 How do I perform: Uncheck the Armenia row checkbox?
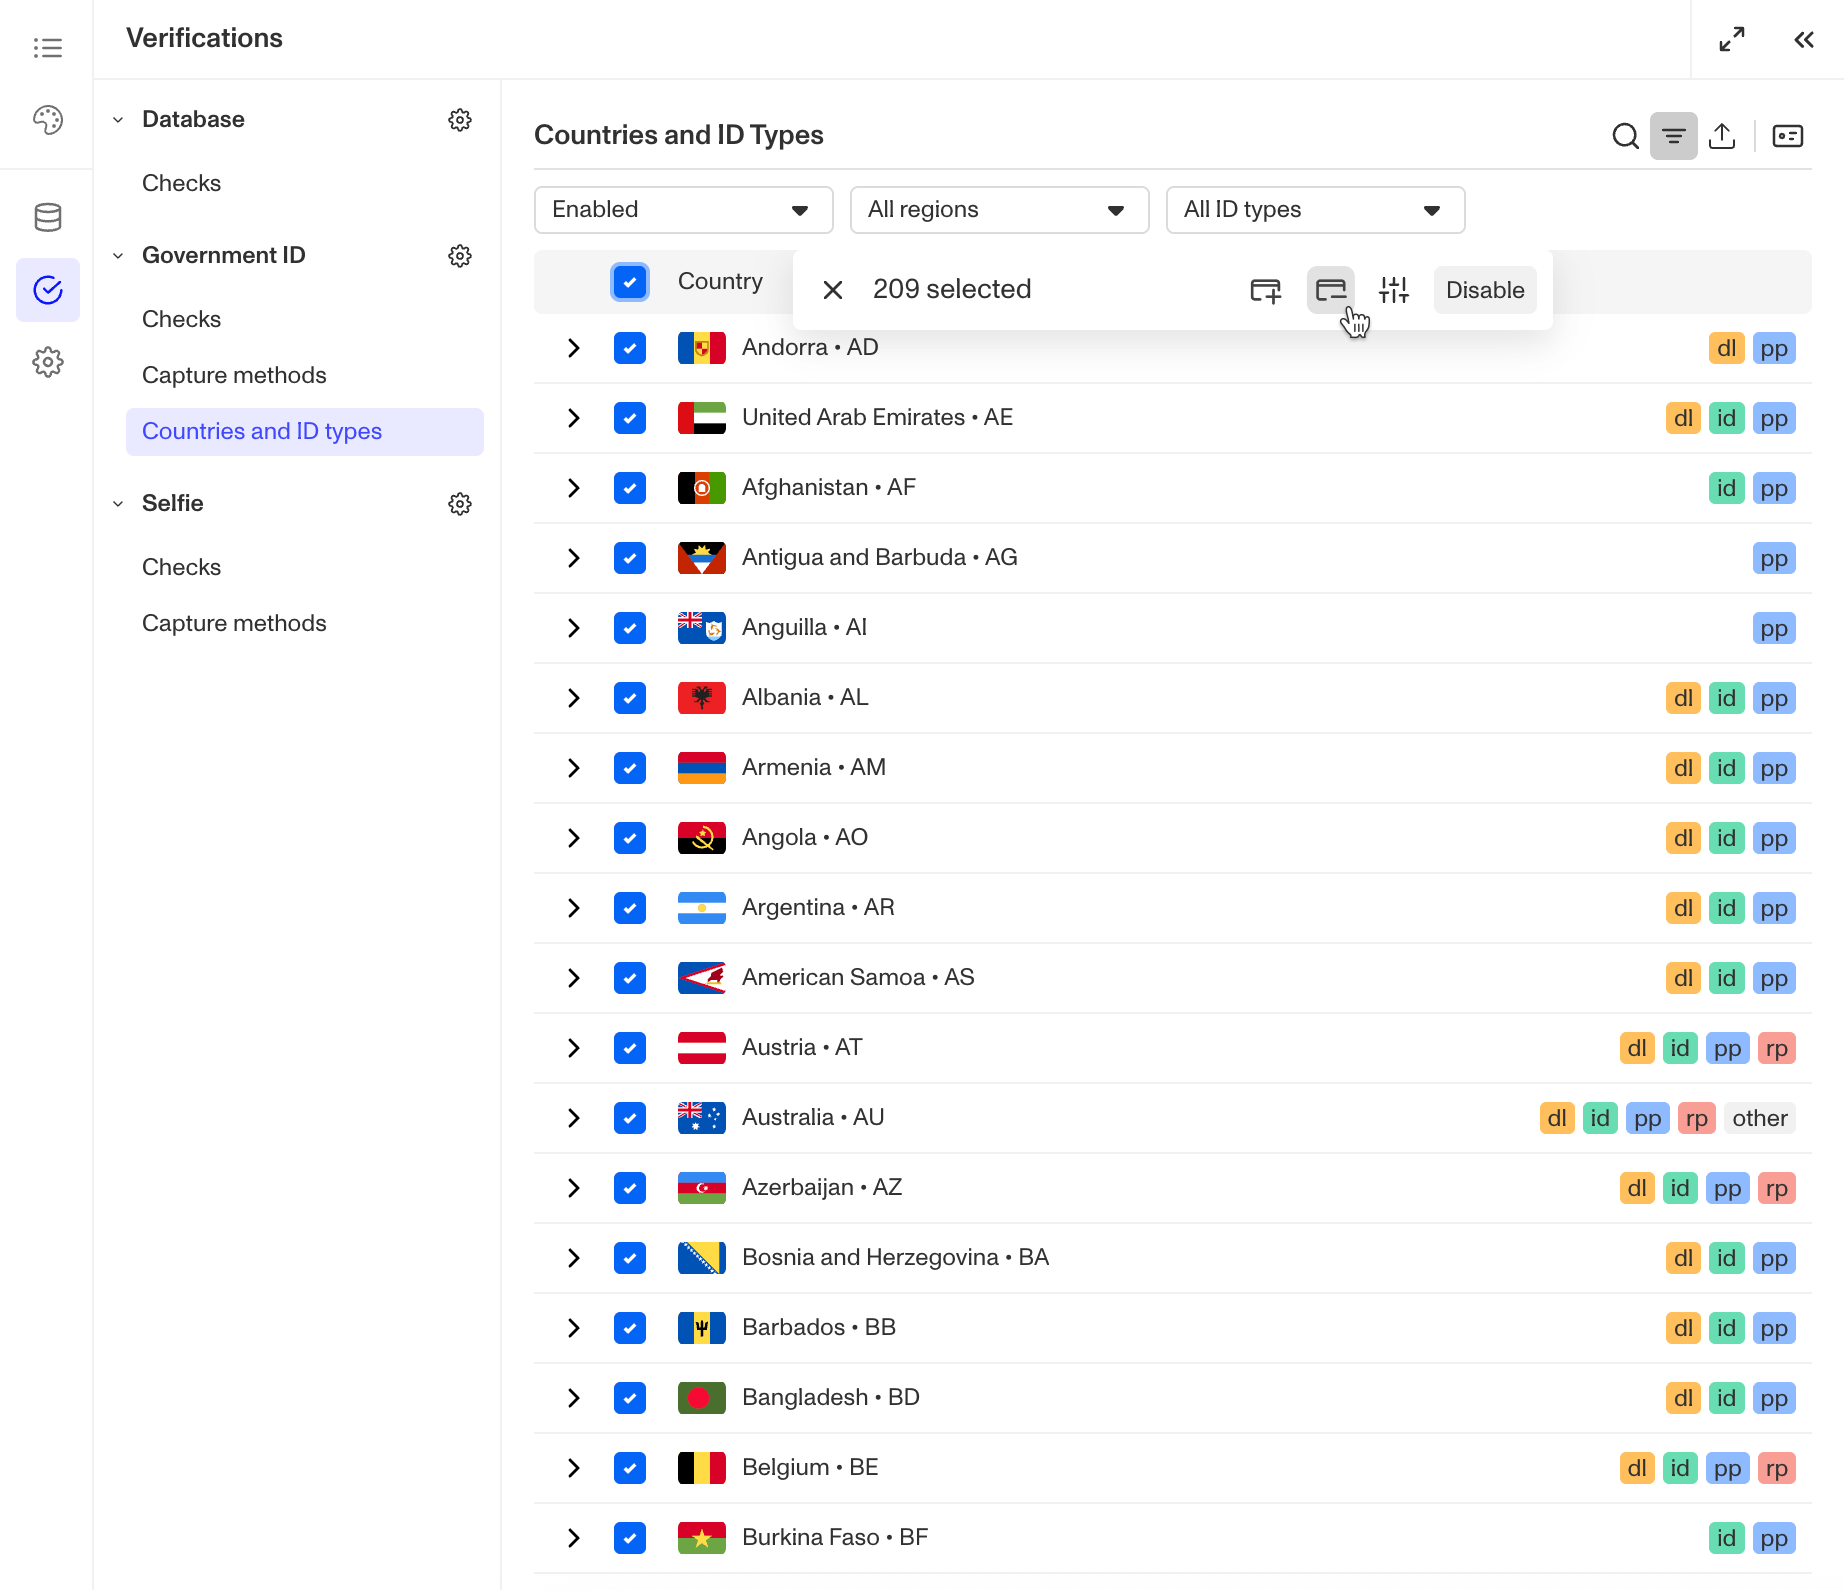630,768
